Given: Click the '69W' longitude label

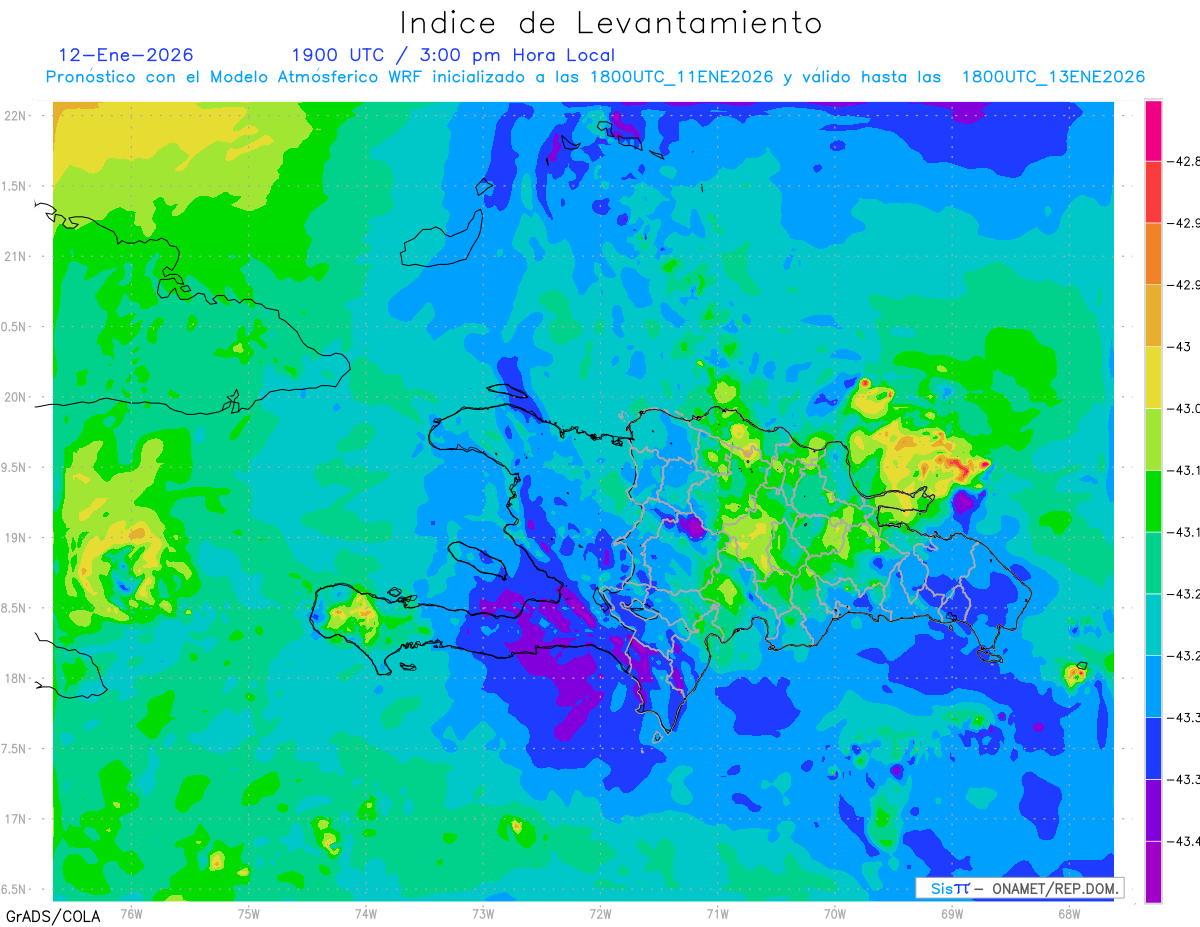Looking at the screenshot, I should point(951,913).
